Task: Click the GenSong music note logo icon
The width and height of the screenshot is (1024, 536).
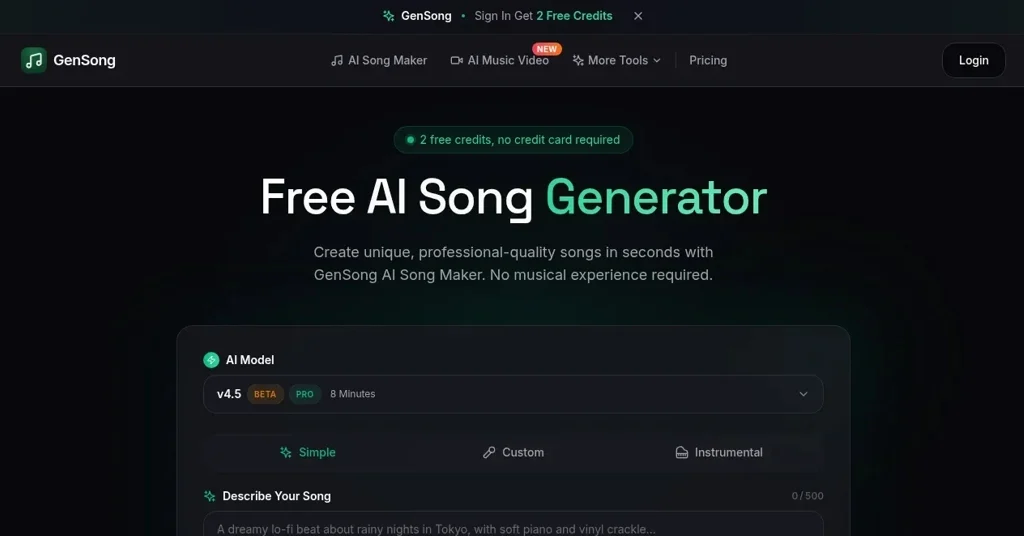Action: click(x=33, y=60)
